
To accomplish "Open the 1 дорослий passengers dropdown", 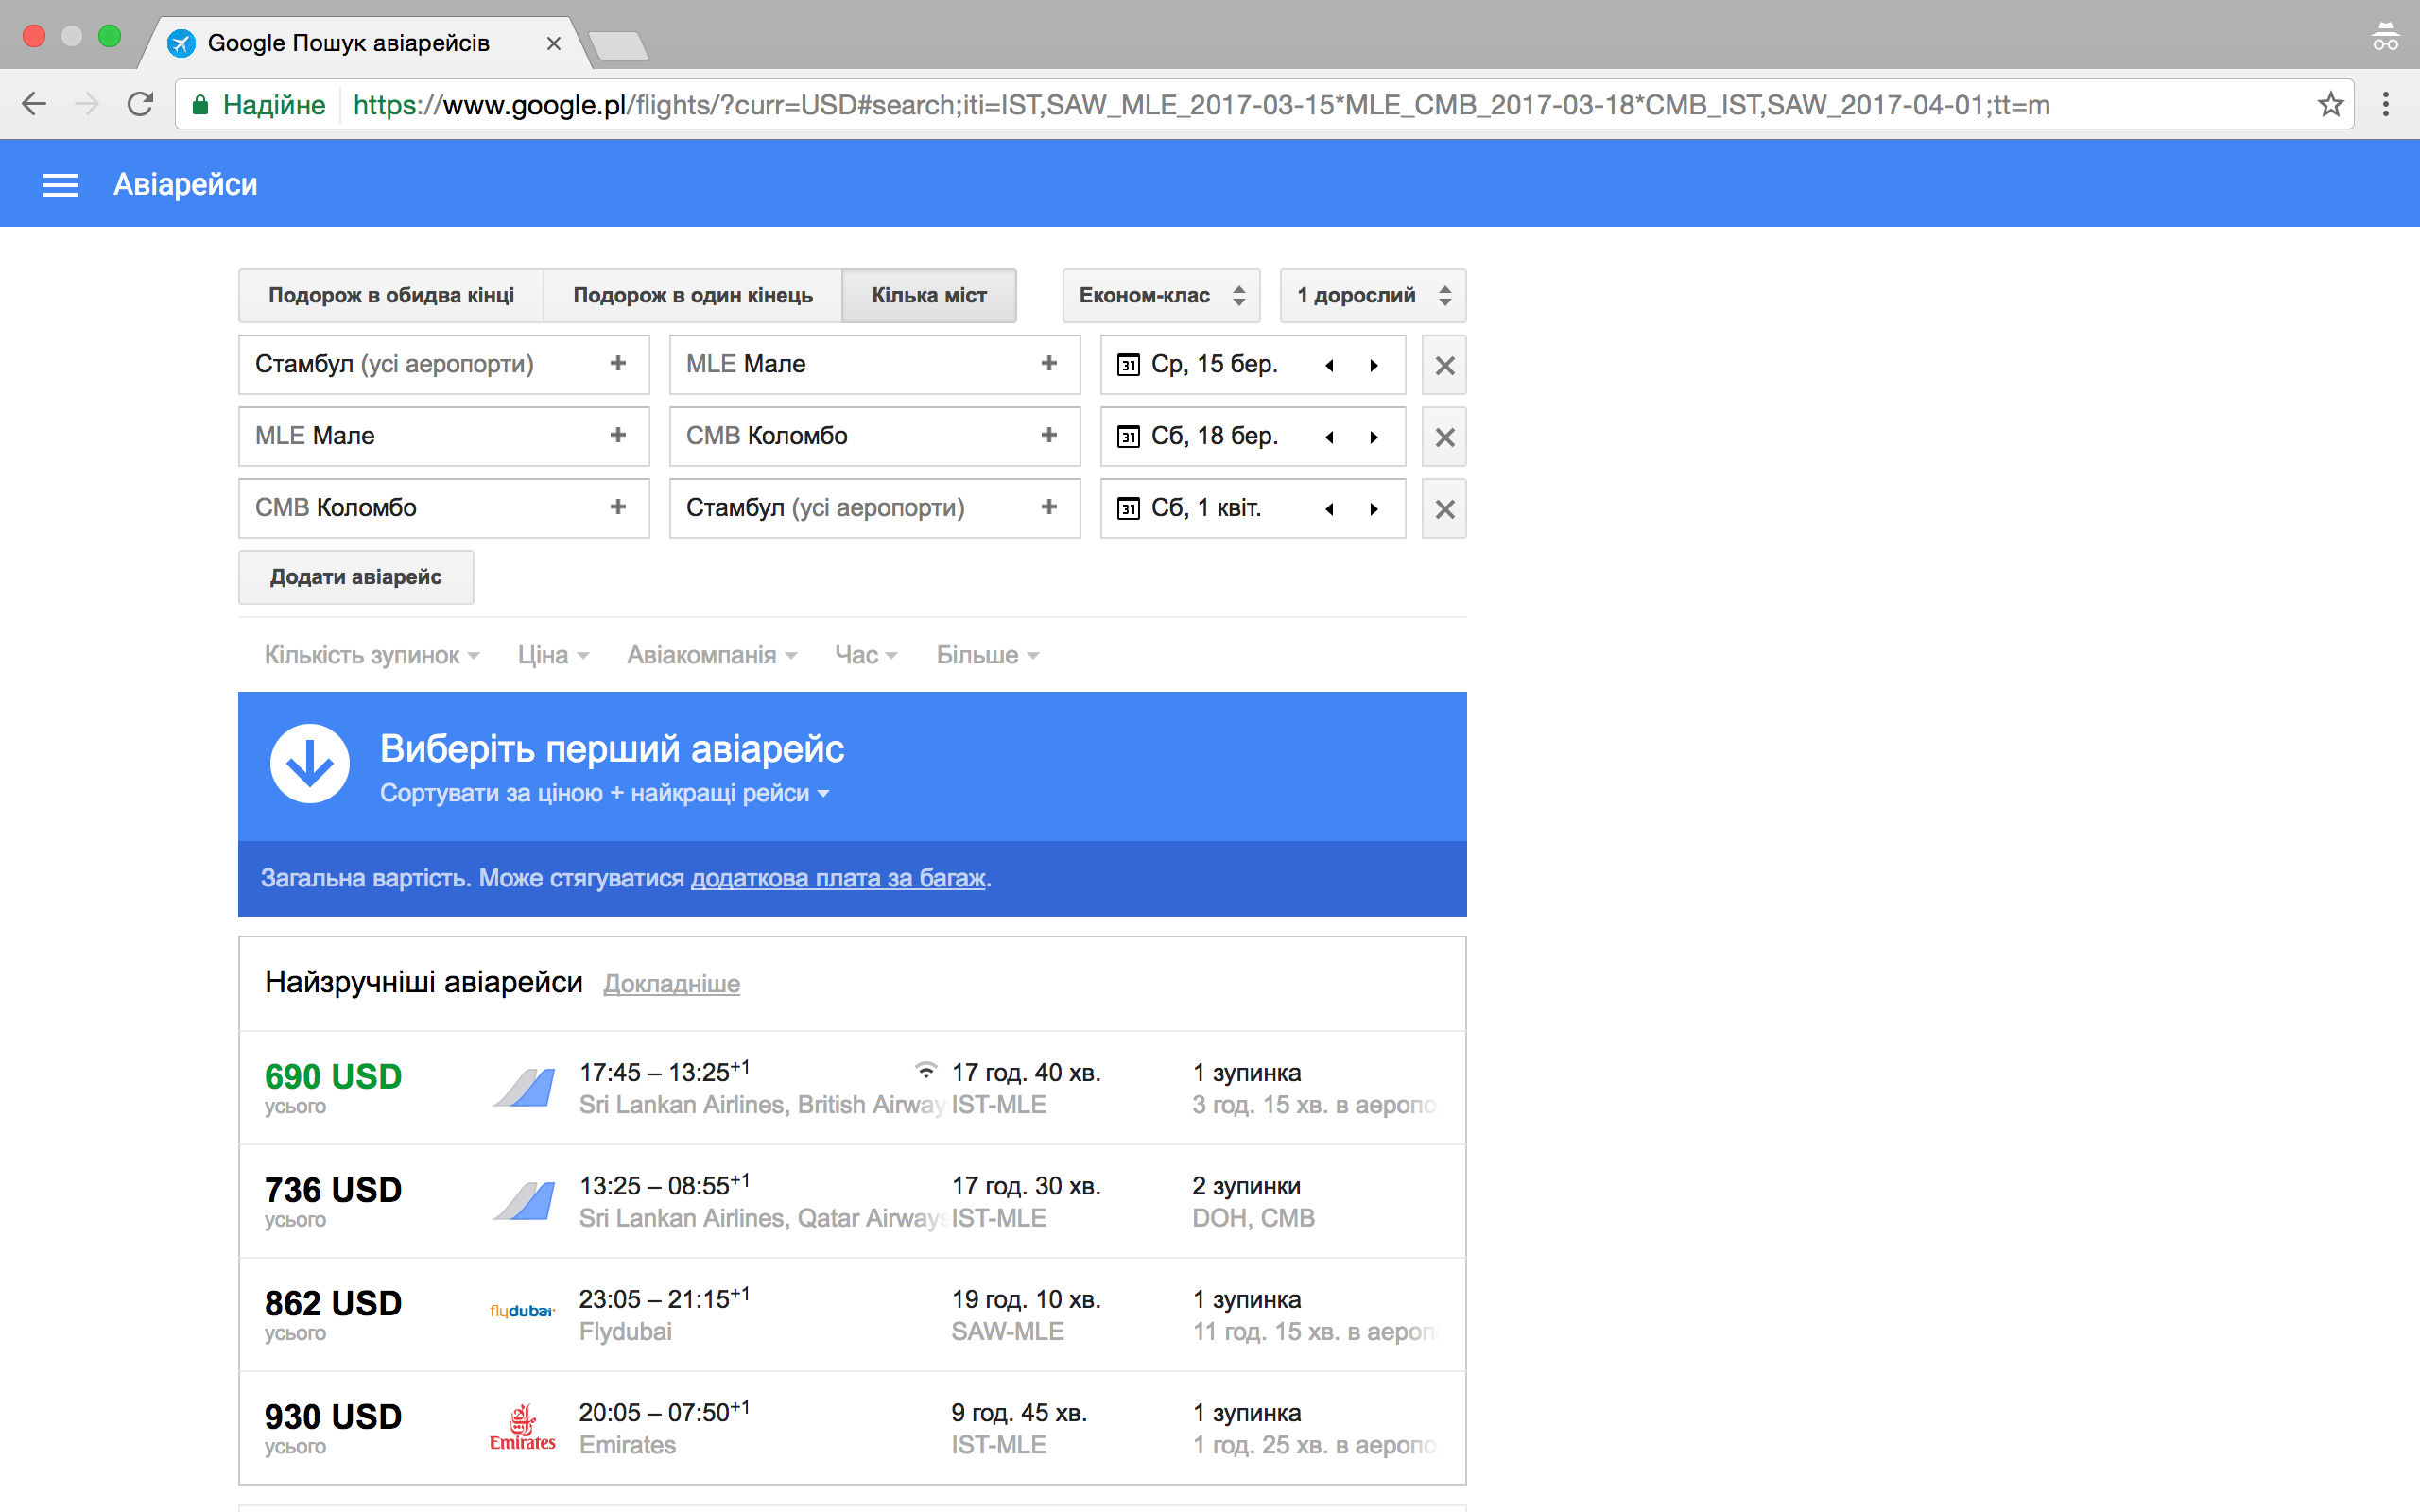I will 1372,295.
